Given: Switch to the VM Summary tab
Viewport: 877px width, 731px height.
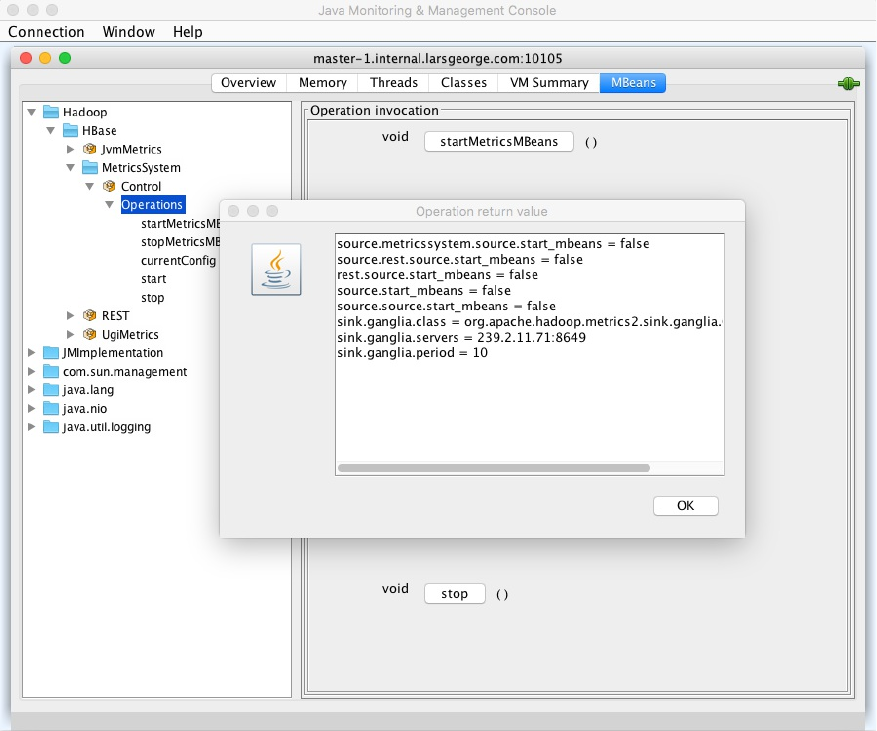Looking at the screenshot, I should 549,83.
